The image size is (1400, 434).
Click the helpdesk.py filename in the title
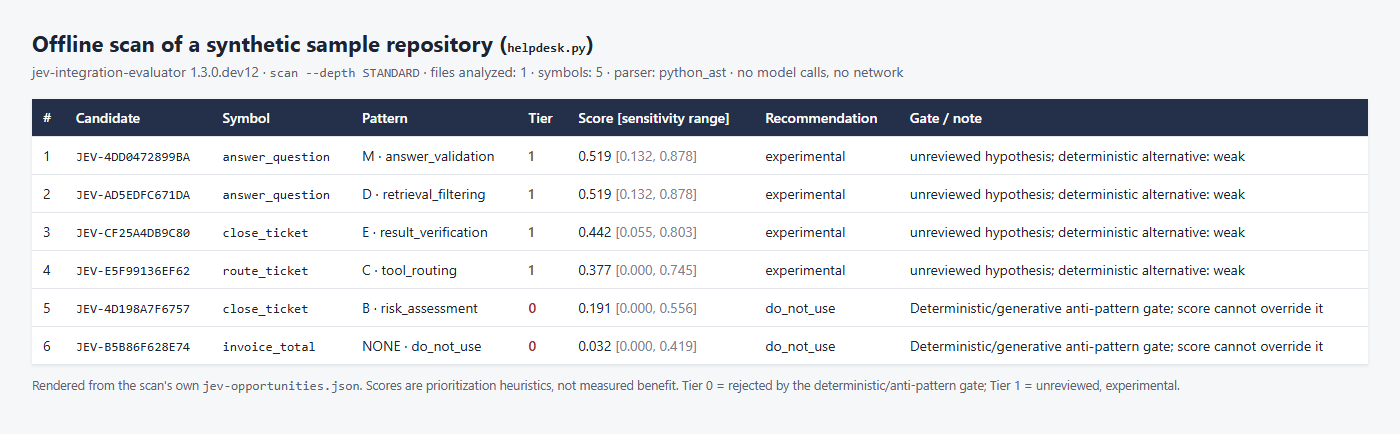click(549, 47)
